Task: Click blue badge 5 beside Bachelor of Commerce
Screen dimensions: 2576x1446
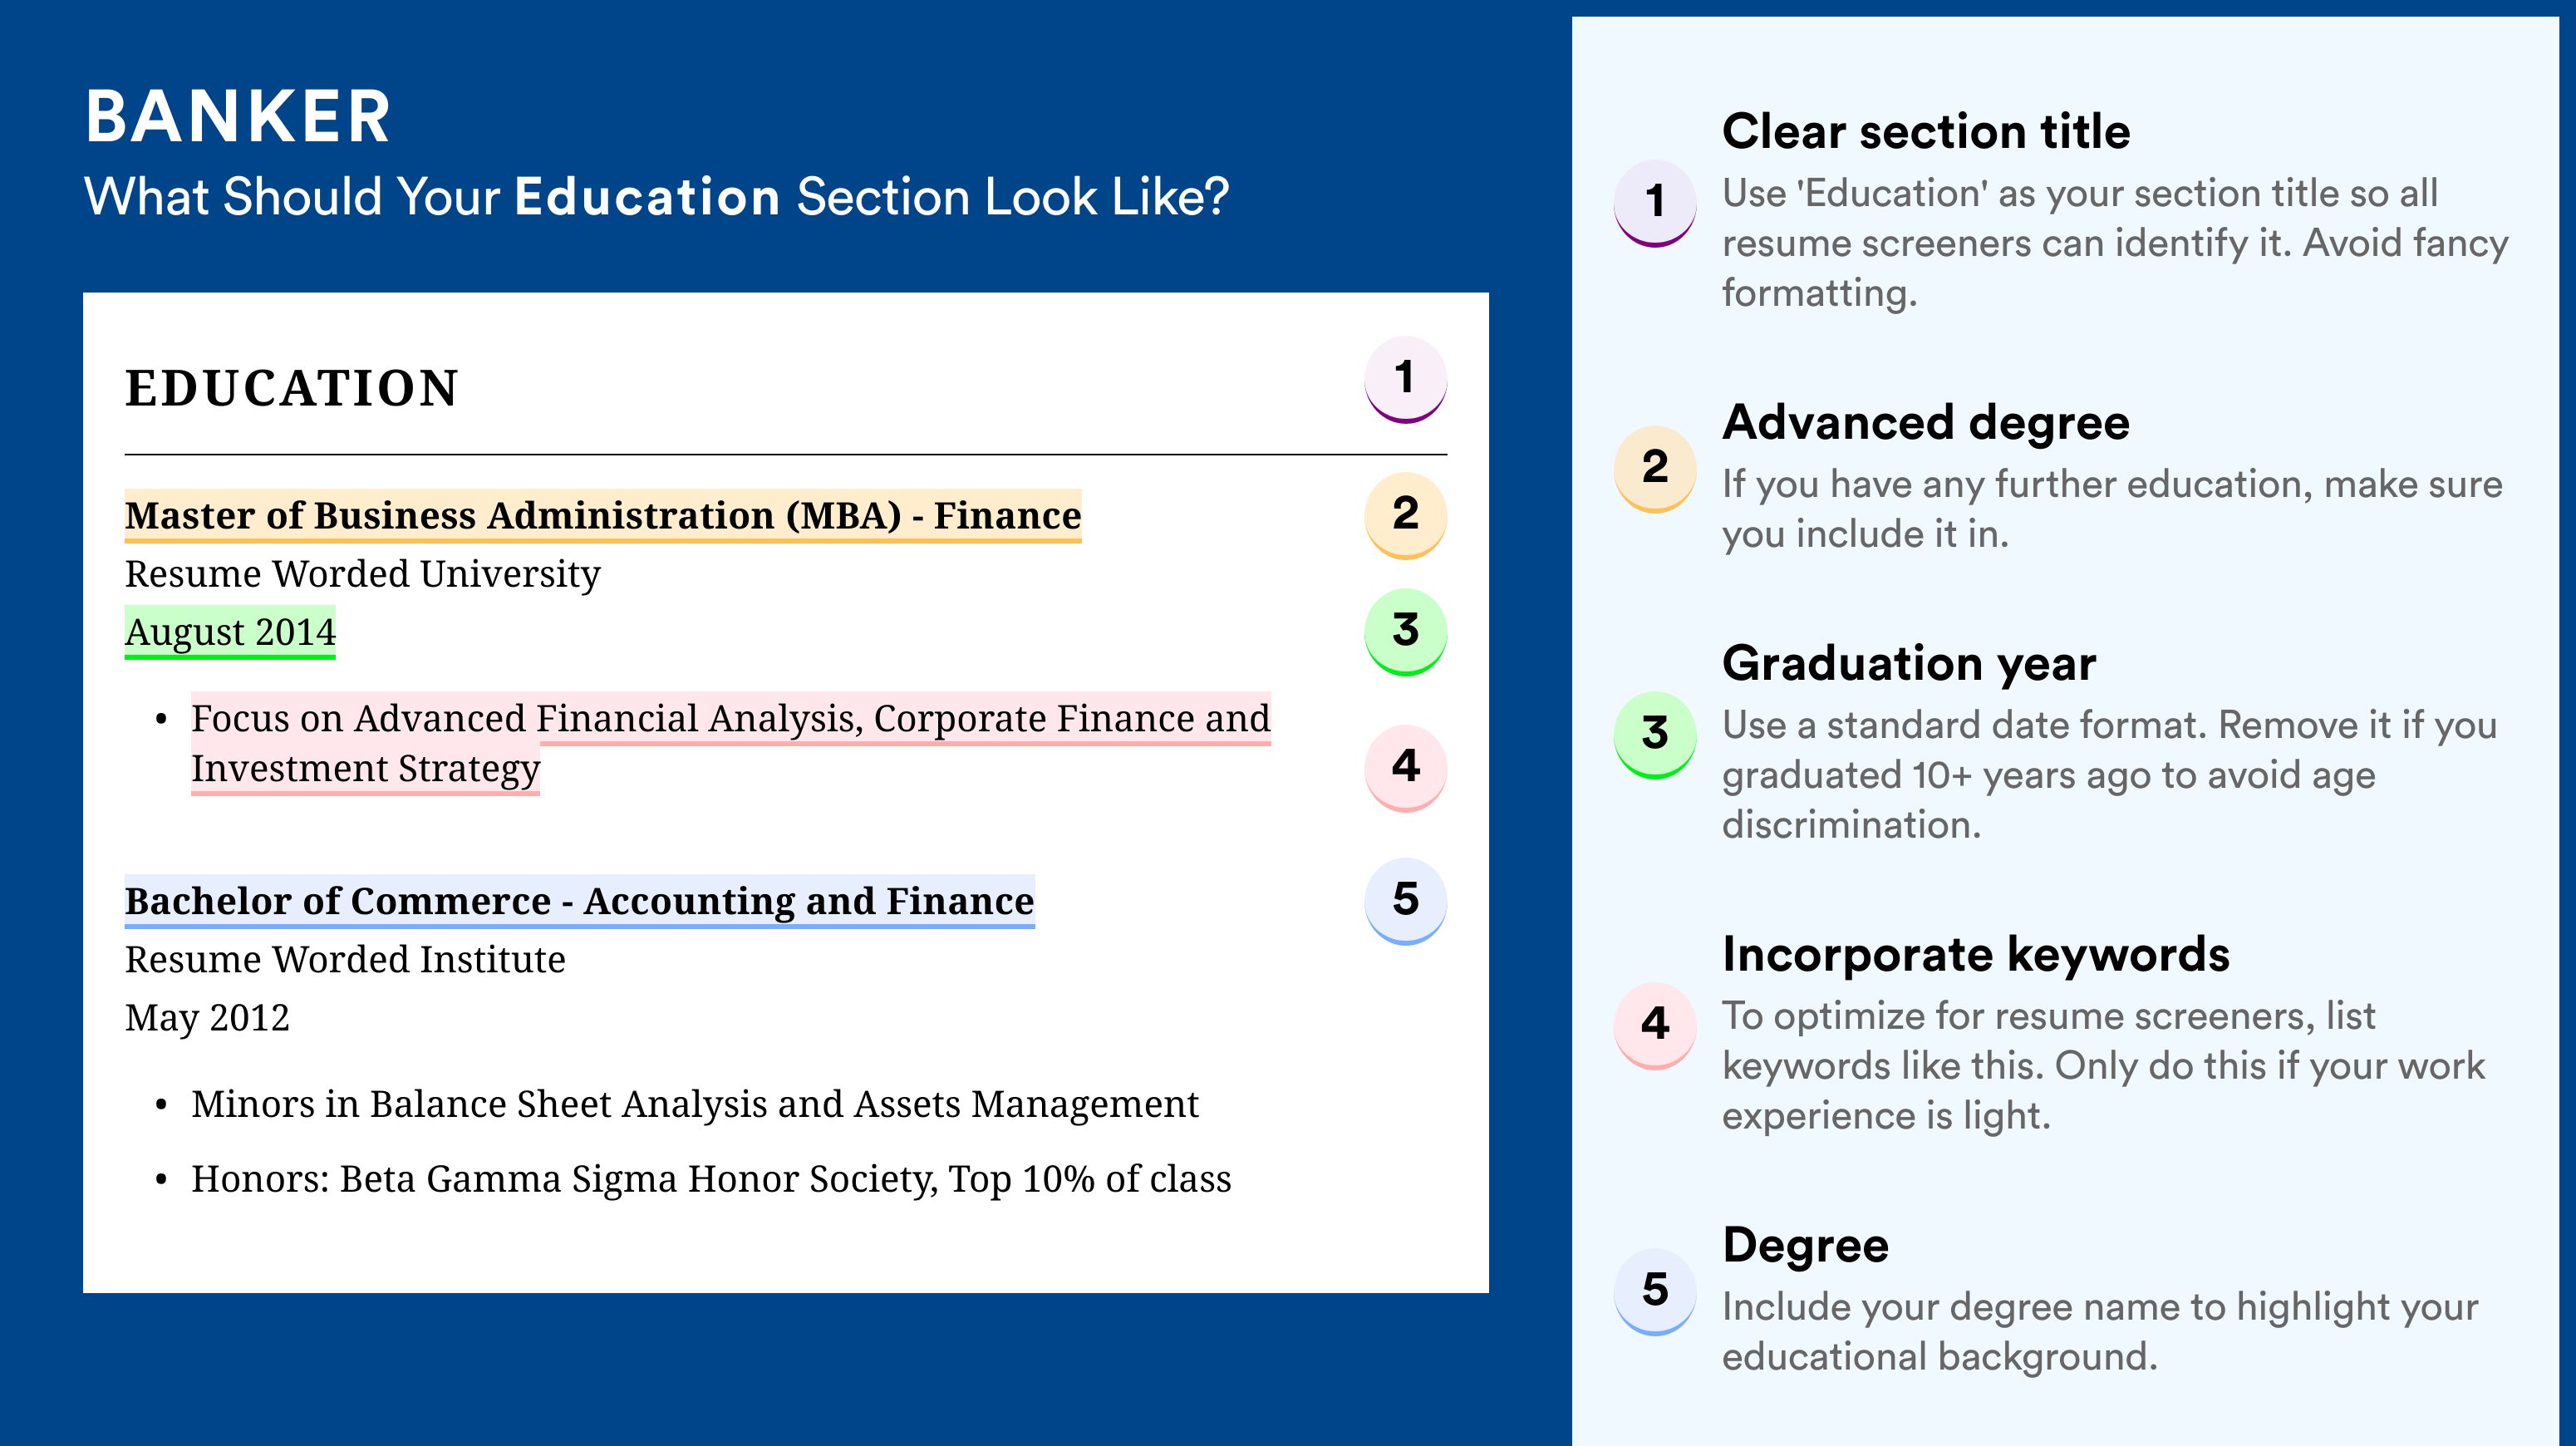Action: point(1405,901)
